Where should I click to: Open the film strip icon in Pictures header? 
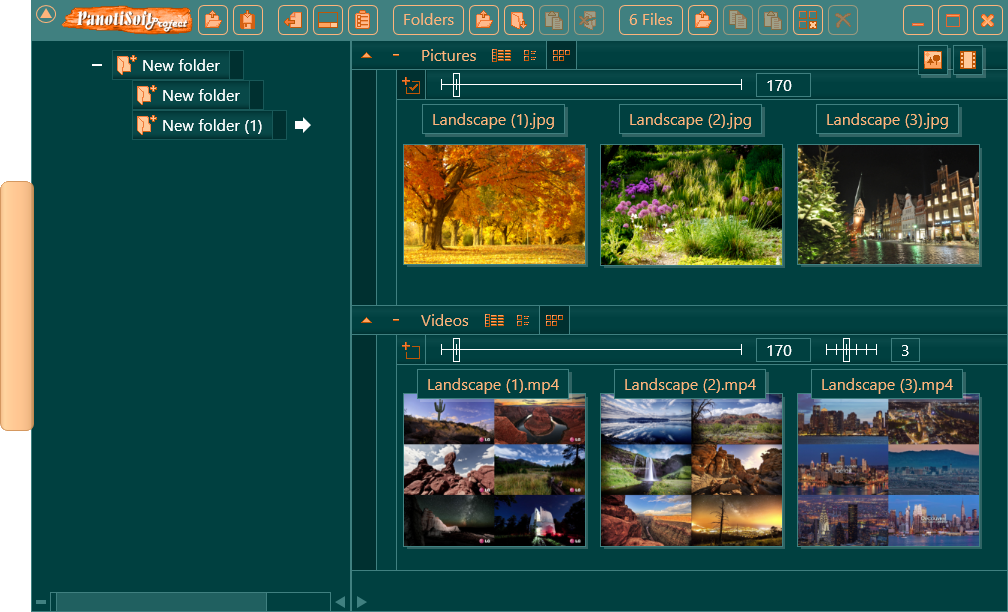pyautogui.click(x=968, y=60)
